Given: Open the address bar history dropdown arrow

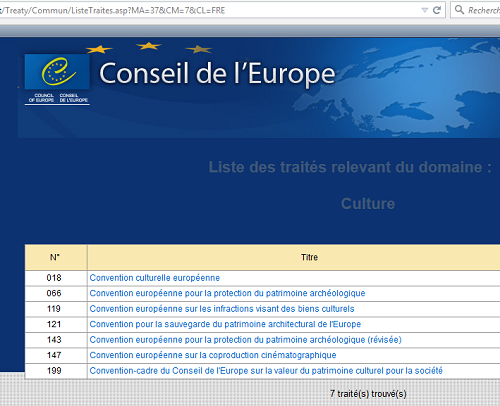Looking at the screenshot, I should [425, 10].
